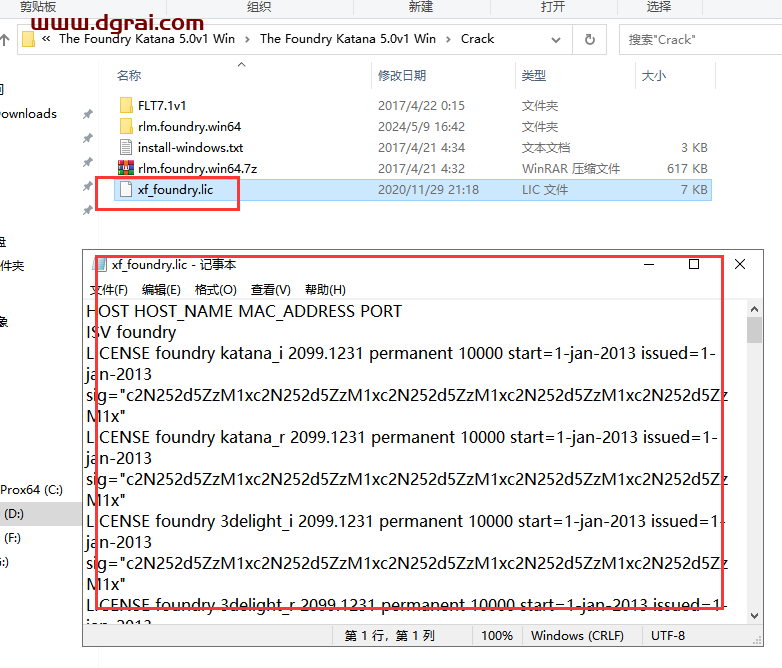The width and height of the screenshot is (782, 668).
Task: Select the rlm.foundry.win64.7z WinRAR icon
Action: (126, 168)
